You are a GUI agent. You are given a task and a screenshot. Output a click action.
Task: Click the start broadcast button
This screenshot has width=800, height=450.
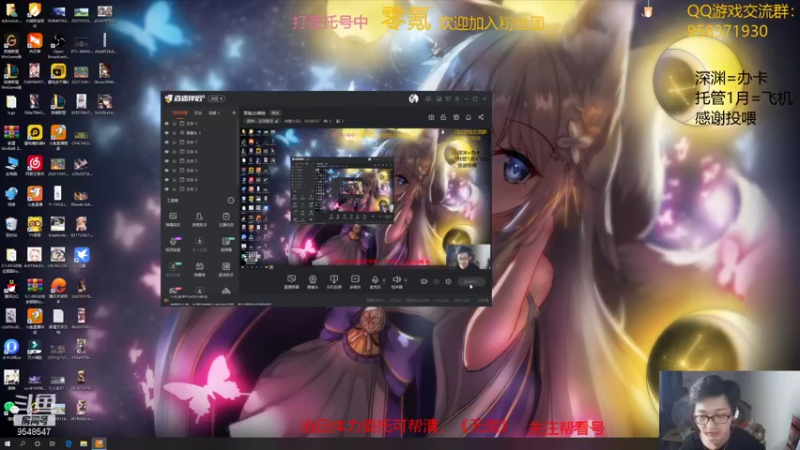coord(471,281)
